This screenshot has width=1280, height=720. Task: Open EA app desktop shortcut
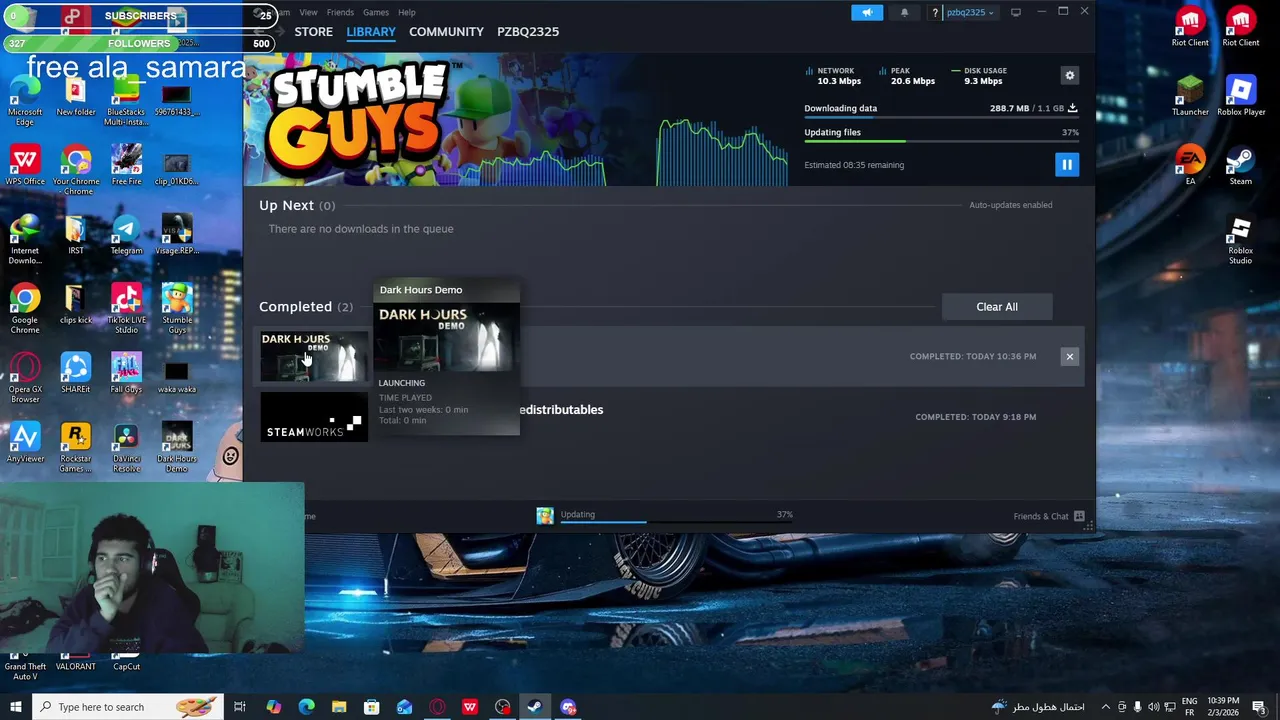(x=1190, y=166)
